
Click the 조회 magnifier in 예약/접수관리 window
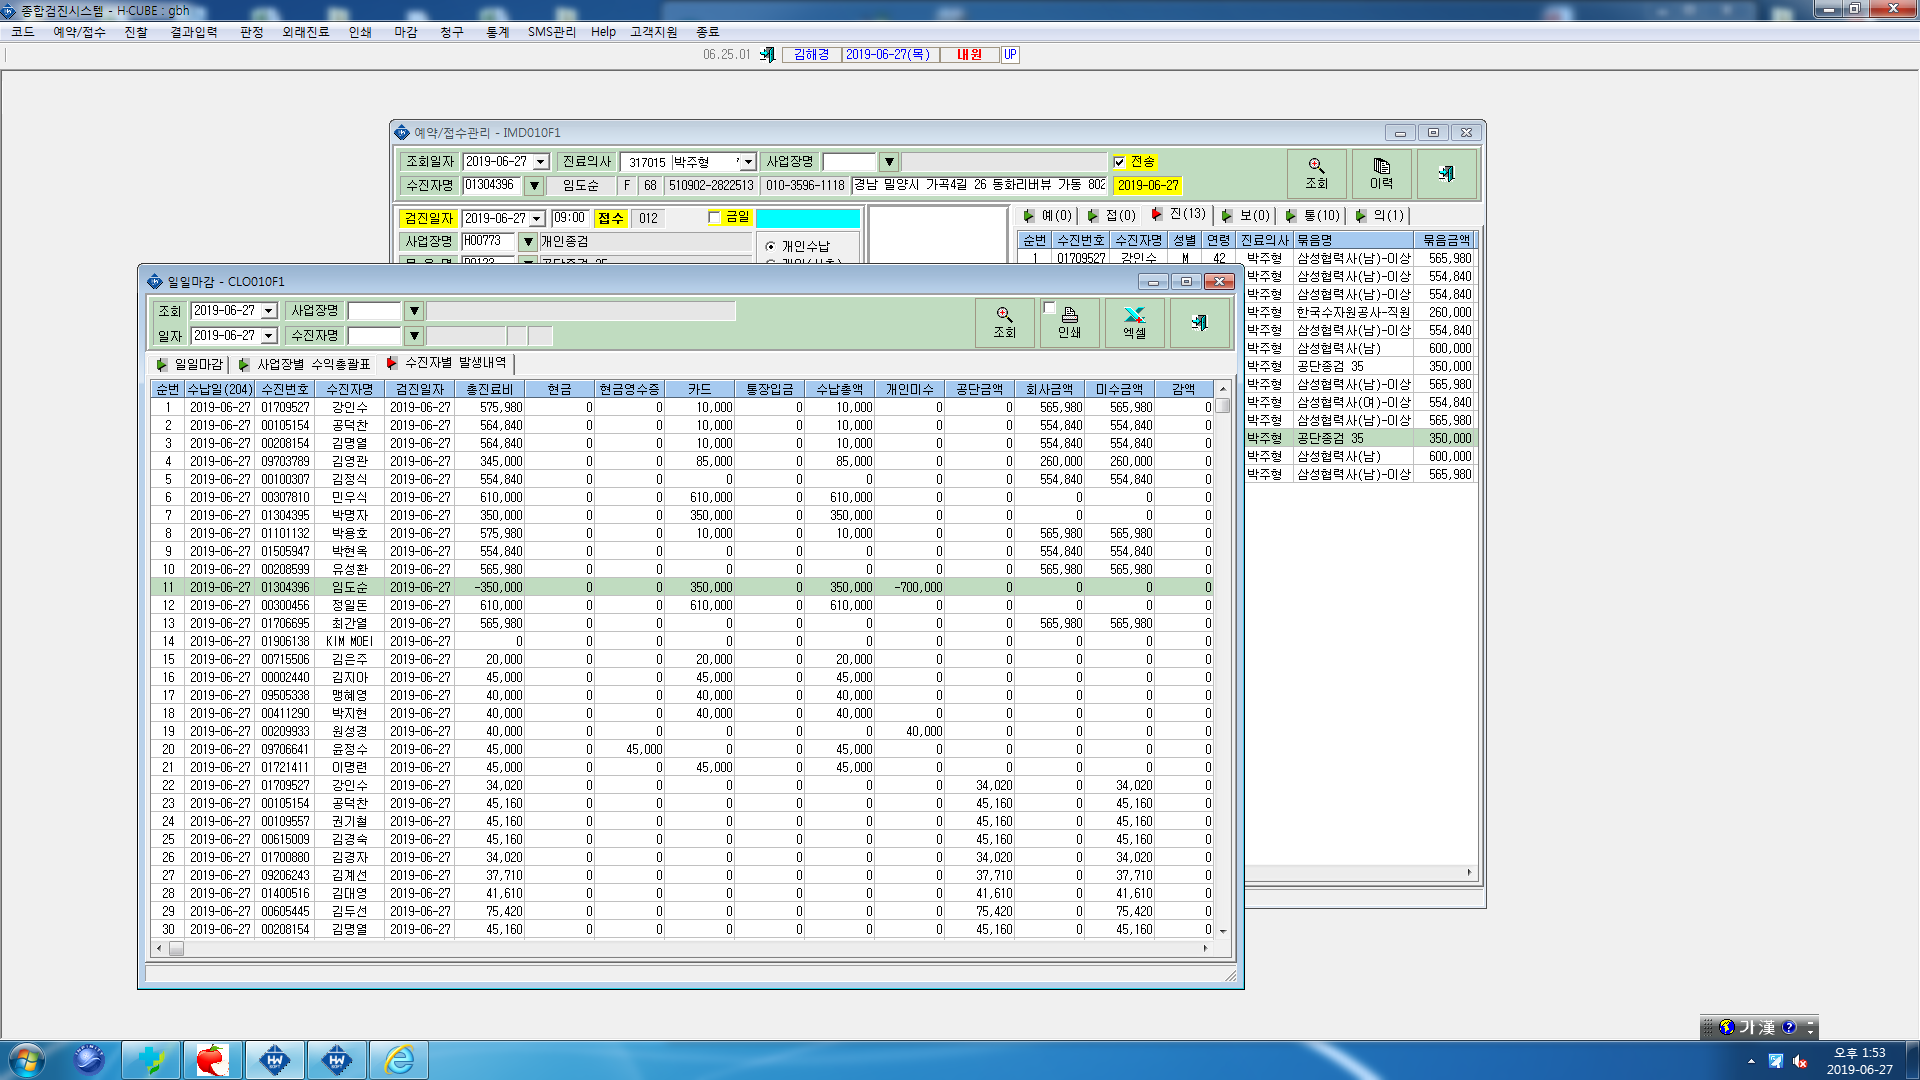(1316, 173)
